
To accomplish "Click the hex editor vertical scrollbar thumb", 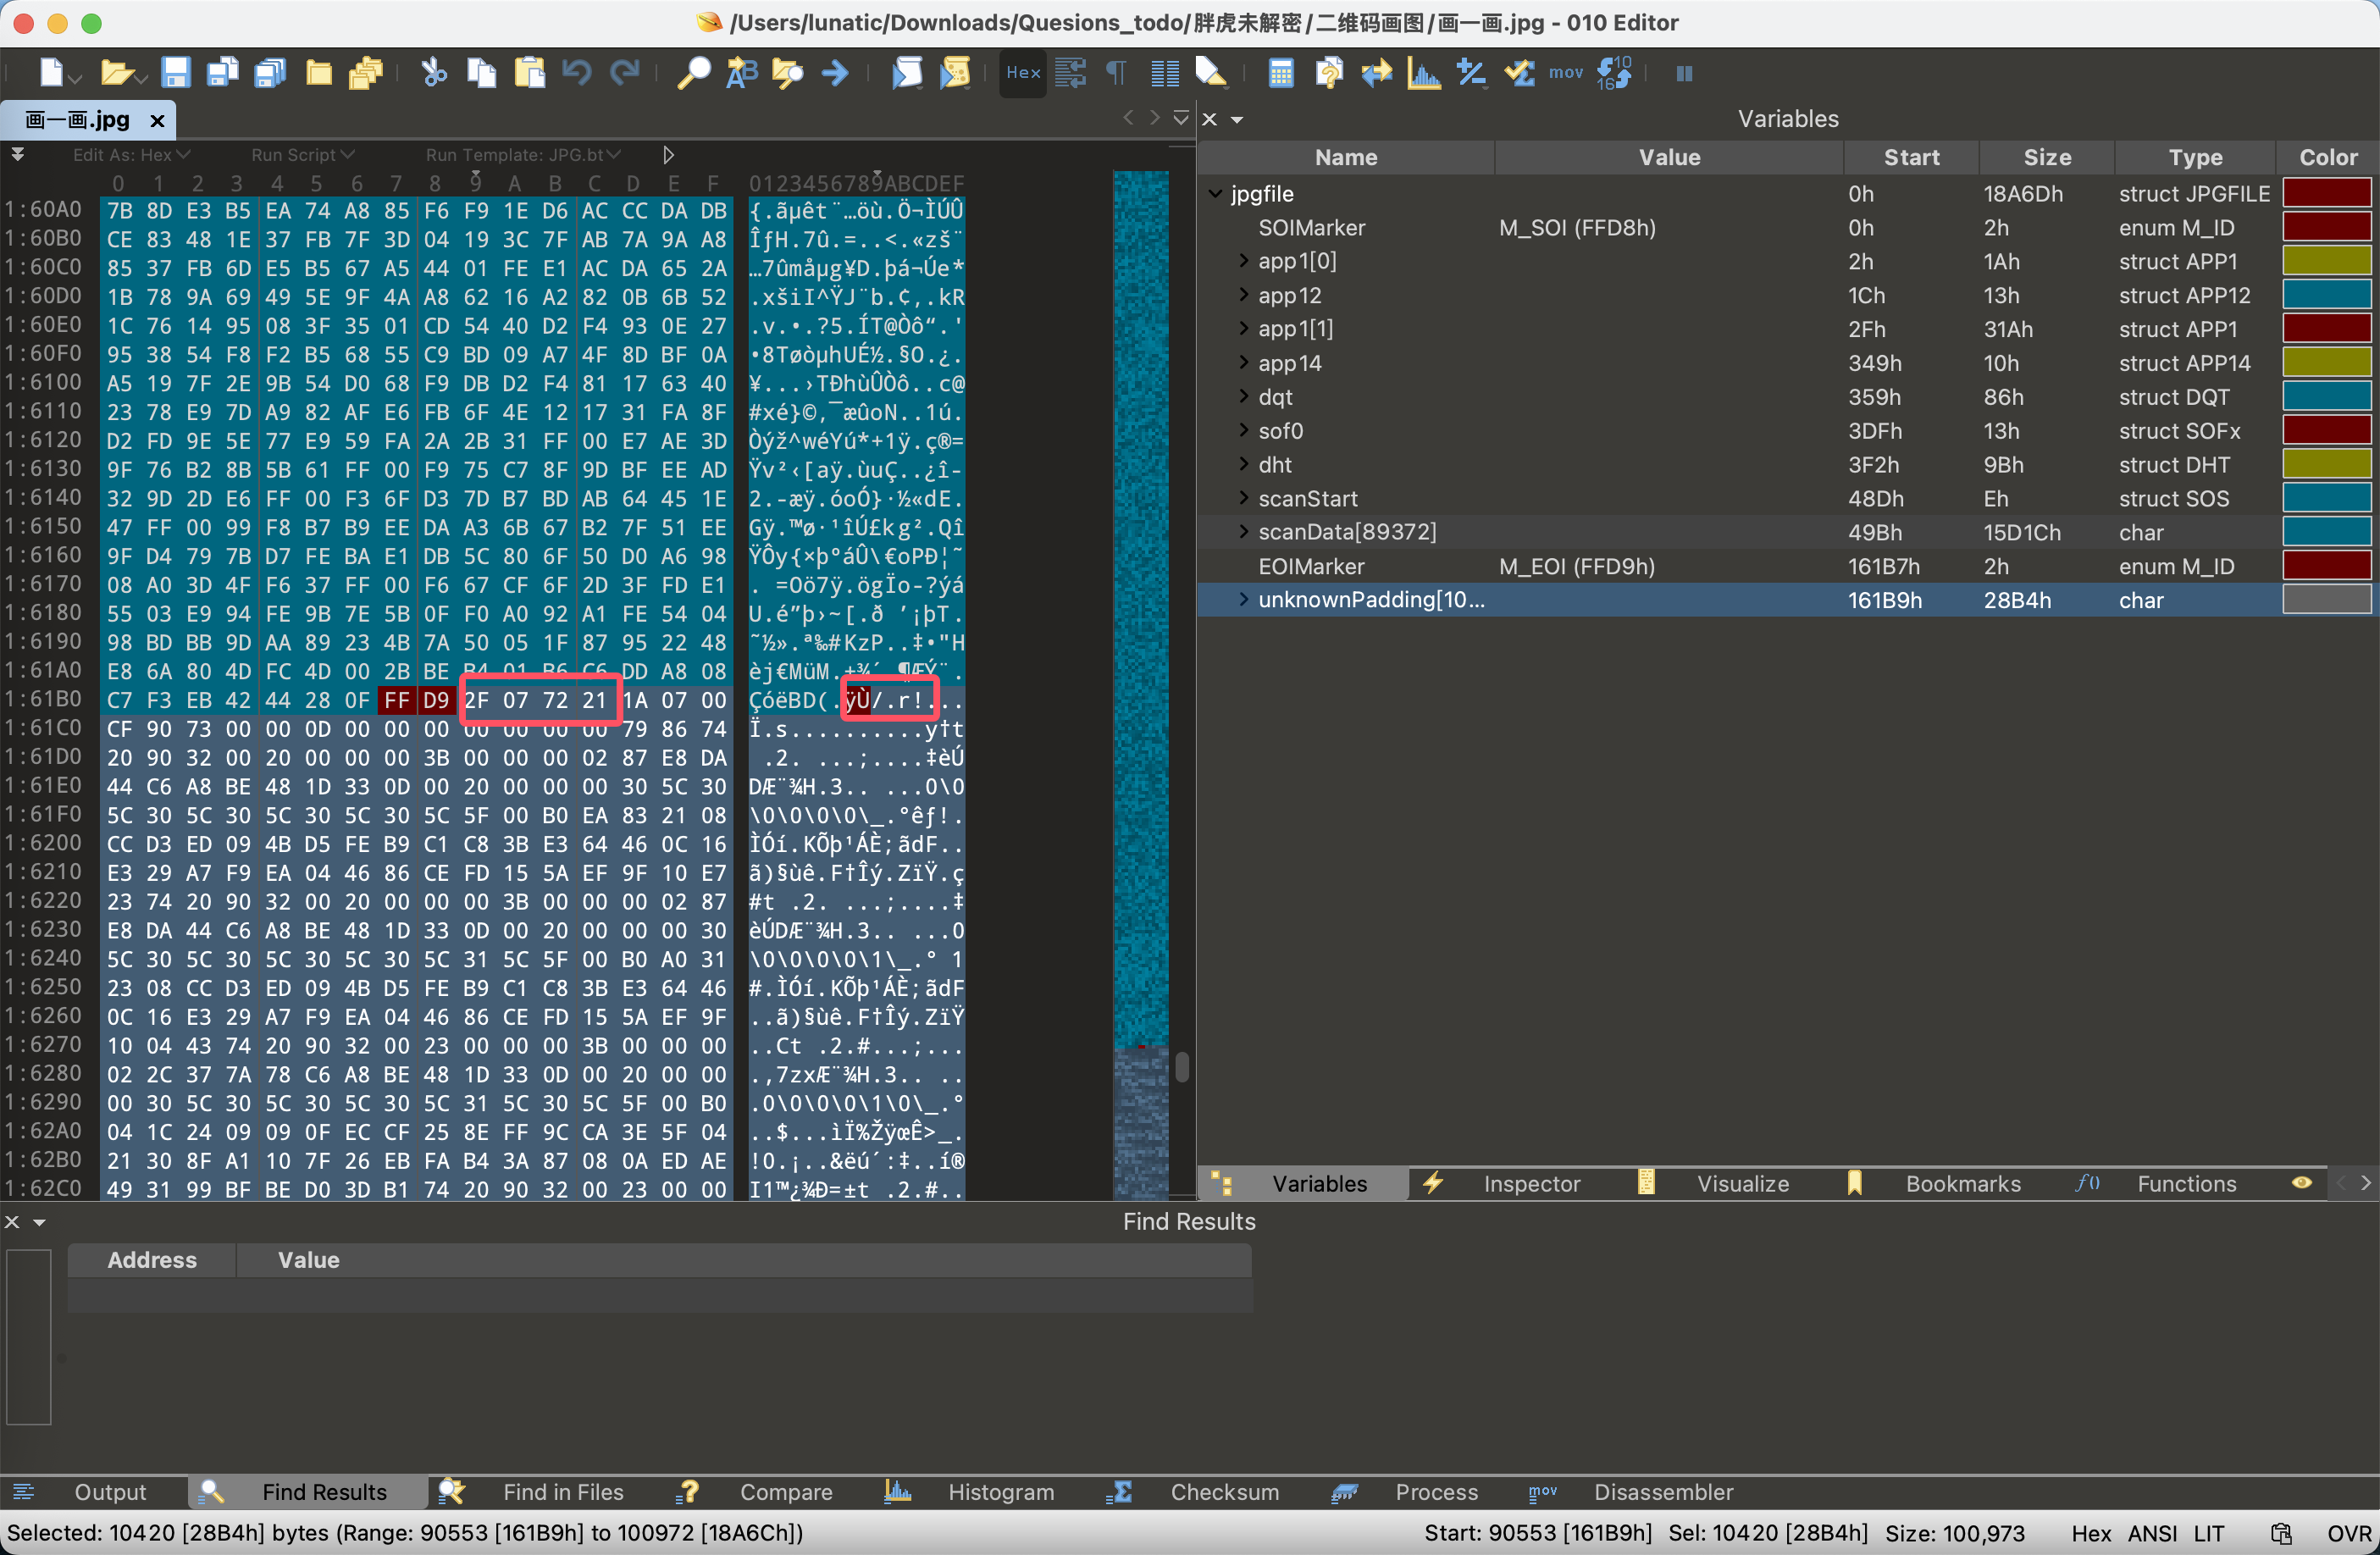I will coord(1182,1067).
